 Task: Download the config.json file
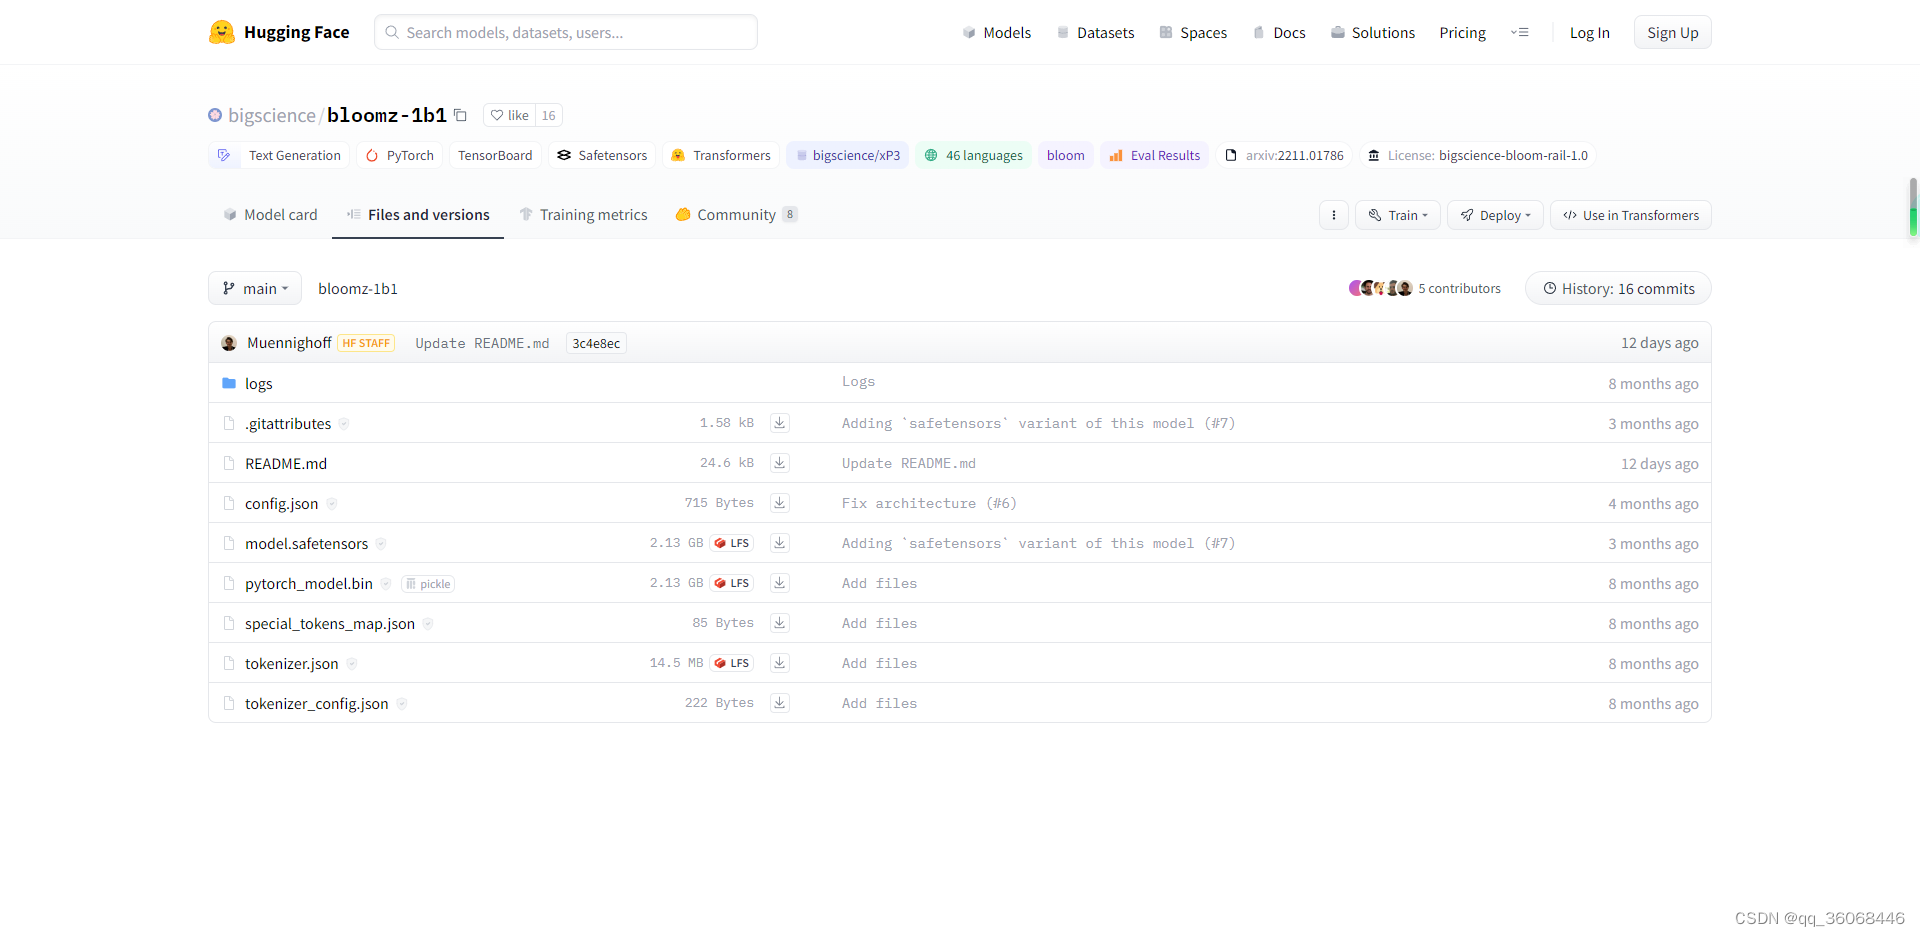[x=780, y=503]
